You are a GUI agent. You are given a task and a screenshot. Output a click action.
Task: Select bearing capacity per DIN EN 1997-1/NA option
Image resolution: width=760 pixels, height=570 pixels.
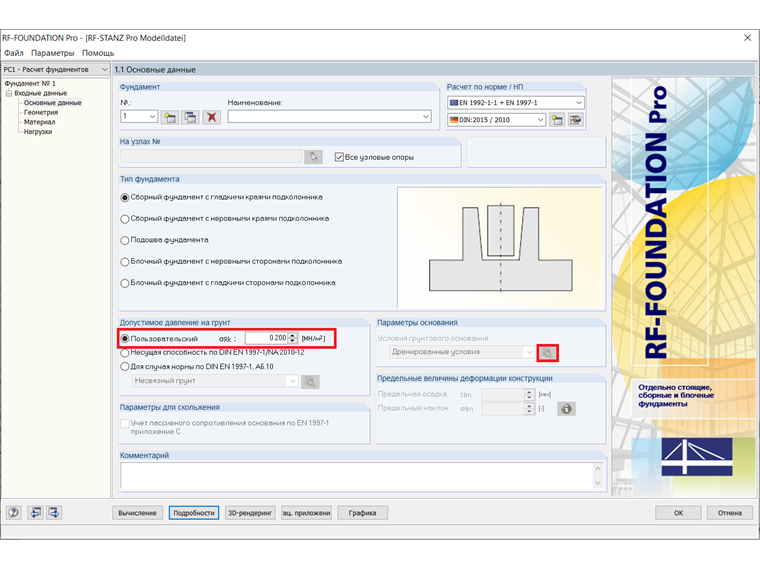tap(125, 353)
